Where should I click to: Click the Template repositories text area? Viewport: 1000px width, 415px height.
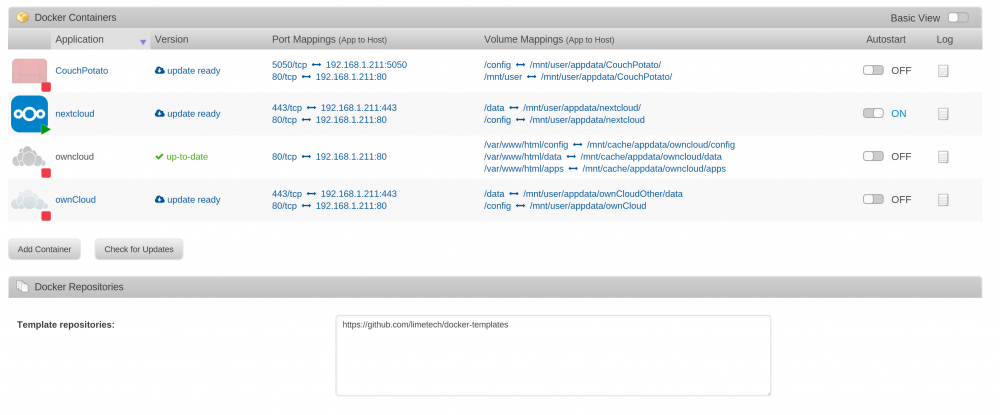553,355
